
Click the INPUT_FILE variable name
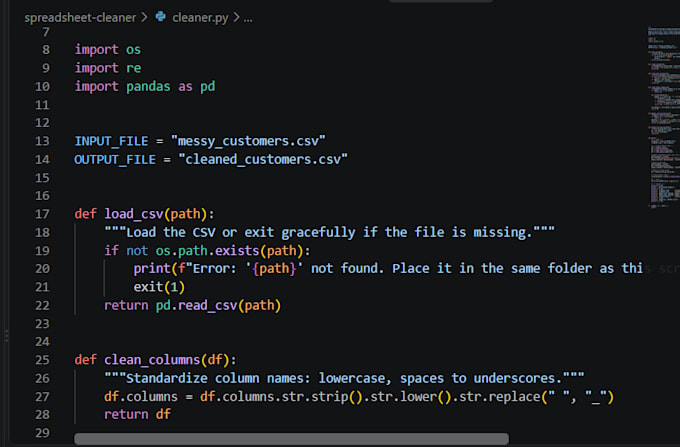[x=111, y=141]
